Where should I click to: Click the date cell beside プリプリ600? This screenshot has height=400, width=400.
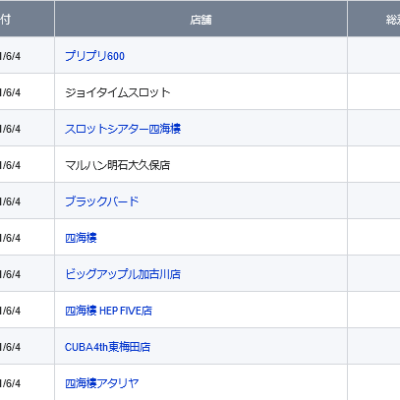click(x=27, y=56)
